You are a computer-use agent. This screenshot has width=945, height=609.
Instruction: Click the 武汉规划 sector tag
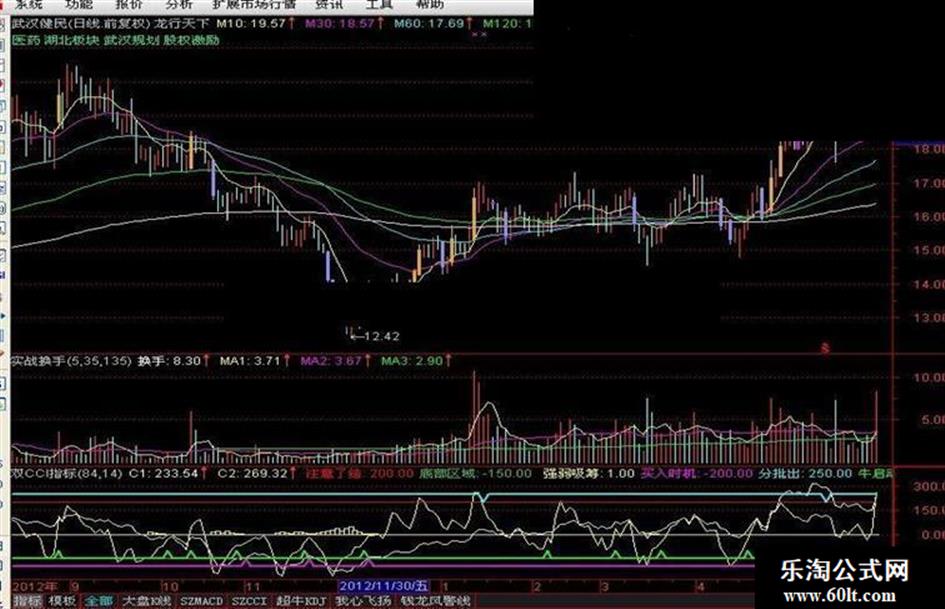point(131,40)
